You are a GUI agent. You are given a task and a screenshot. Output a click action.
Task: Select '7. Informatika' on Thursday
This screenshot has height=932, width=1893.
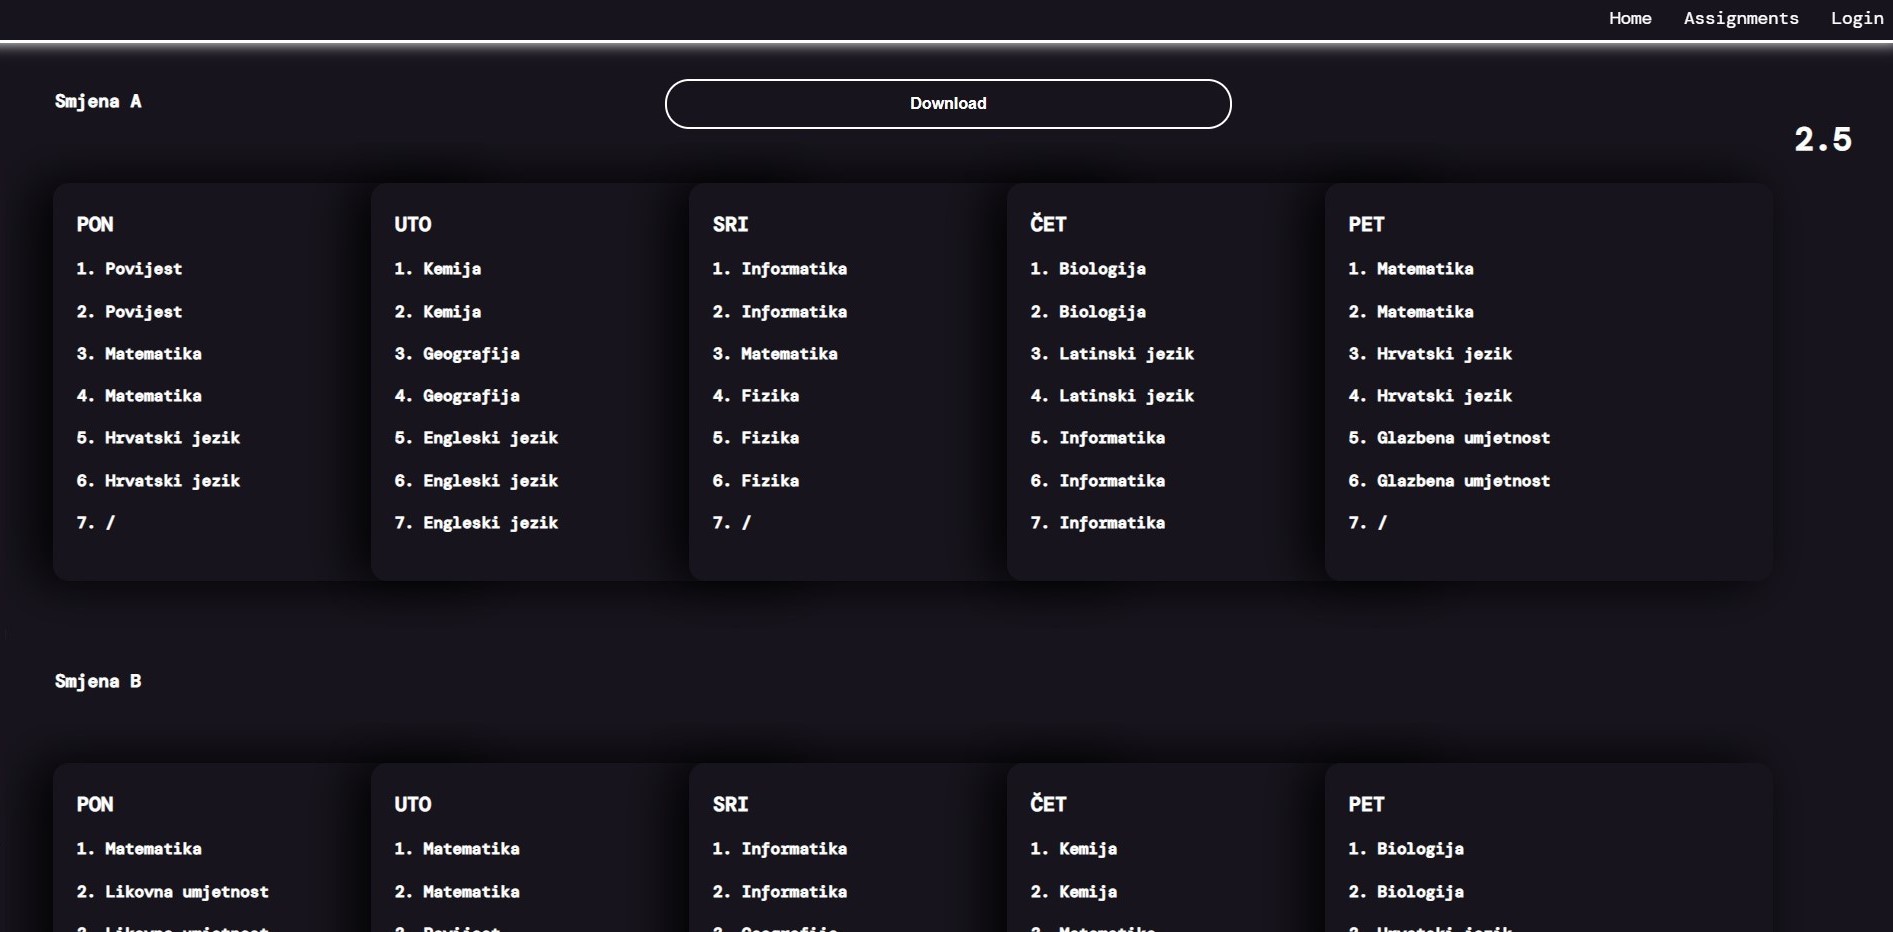point(1098,523)
